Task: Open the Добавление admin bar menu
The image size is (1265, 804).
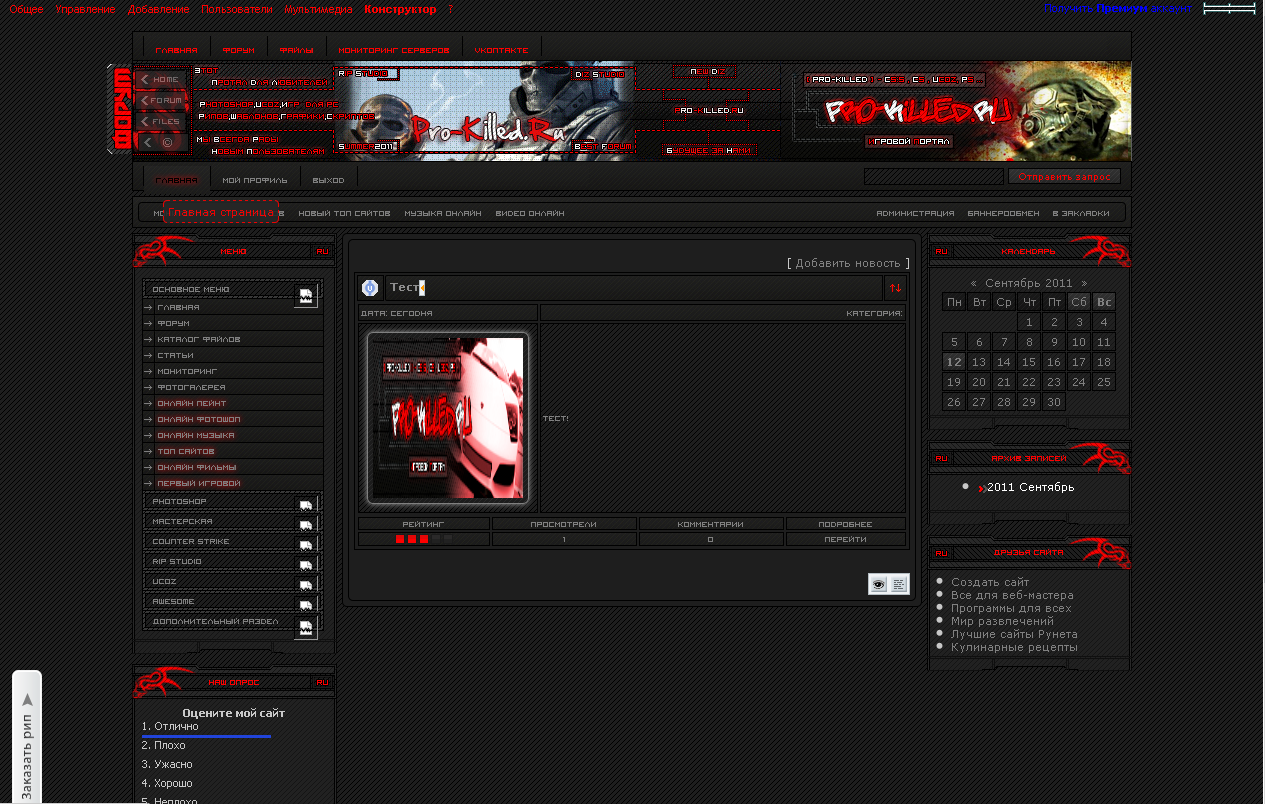Action: coord(158,9)
